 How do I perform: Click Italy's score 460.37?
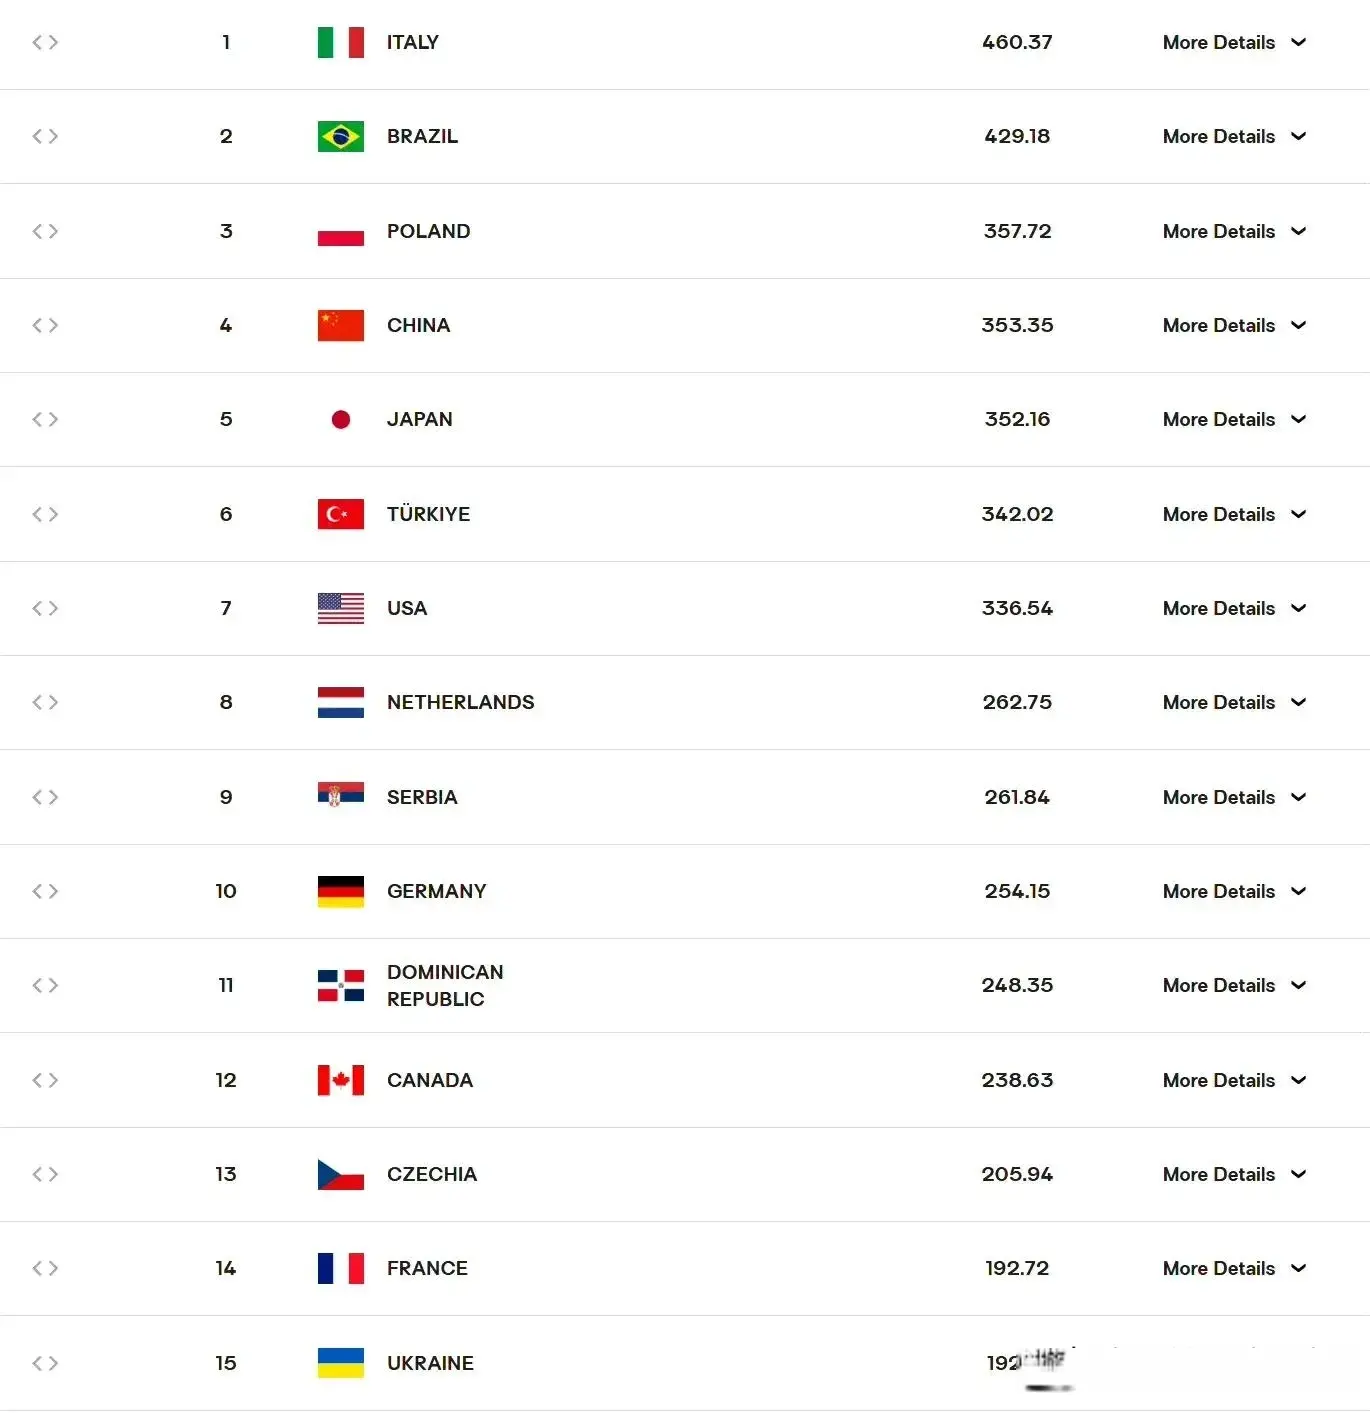coord(1017,42)
